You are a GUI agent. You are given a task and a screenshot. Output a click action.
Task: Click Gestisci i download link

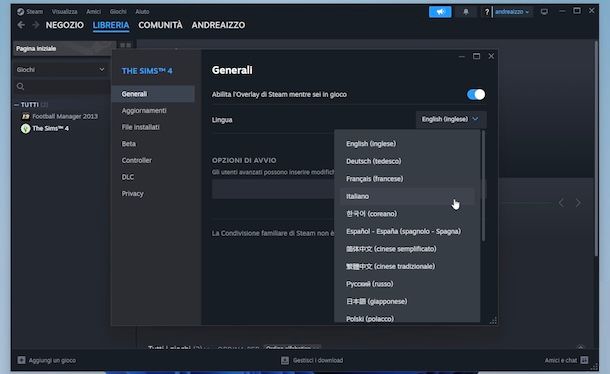pos(318,360)
